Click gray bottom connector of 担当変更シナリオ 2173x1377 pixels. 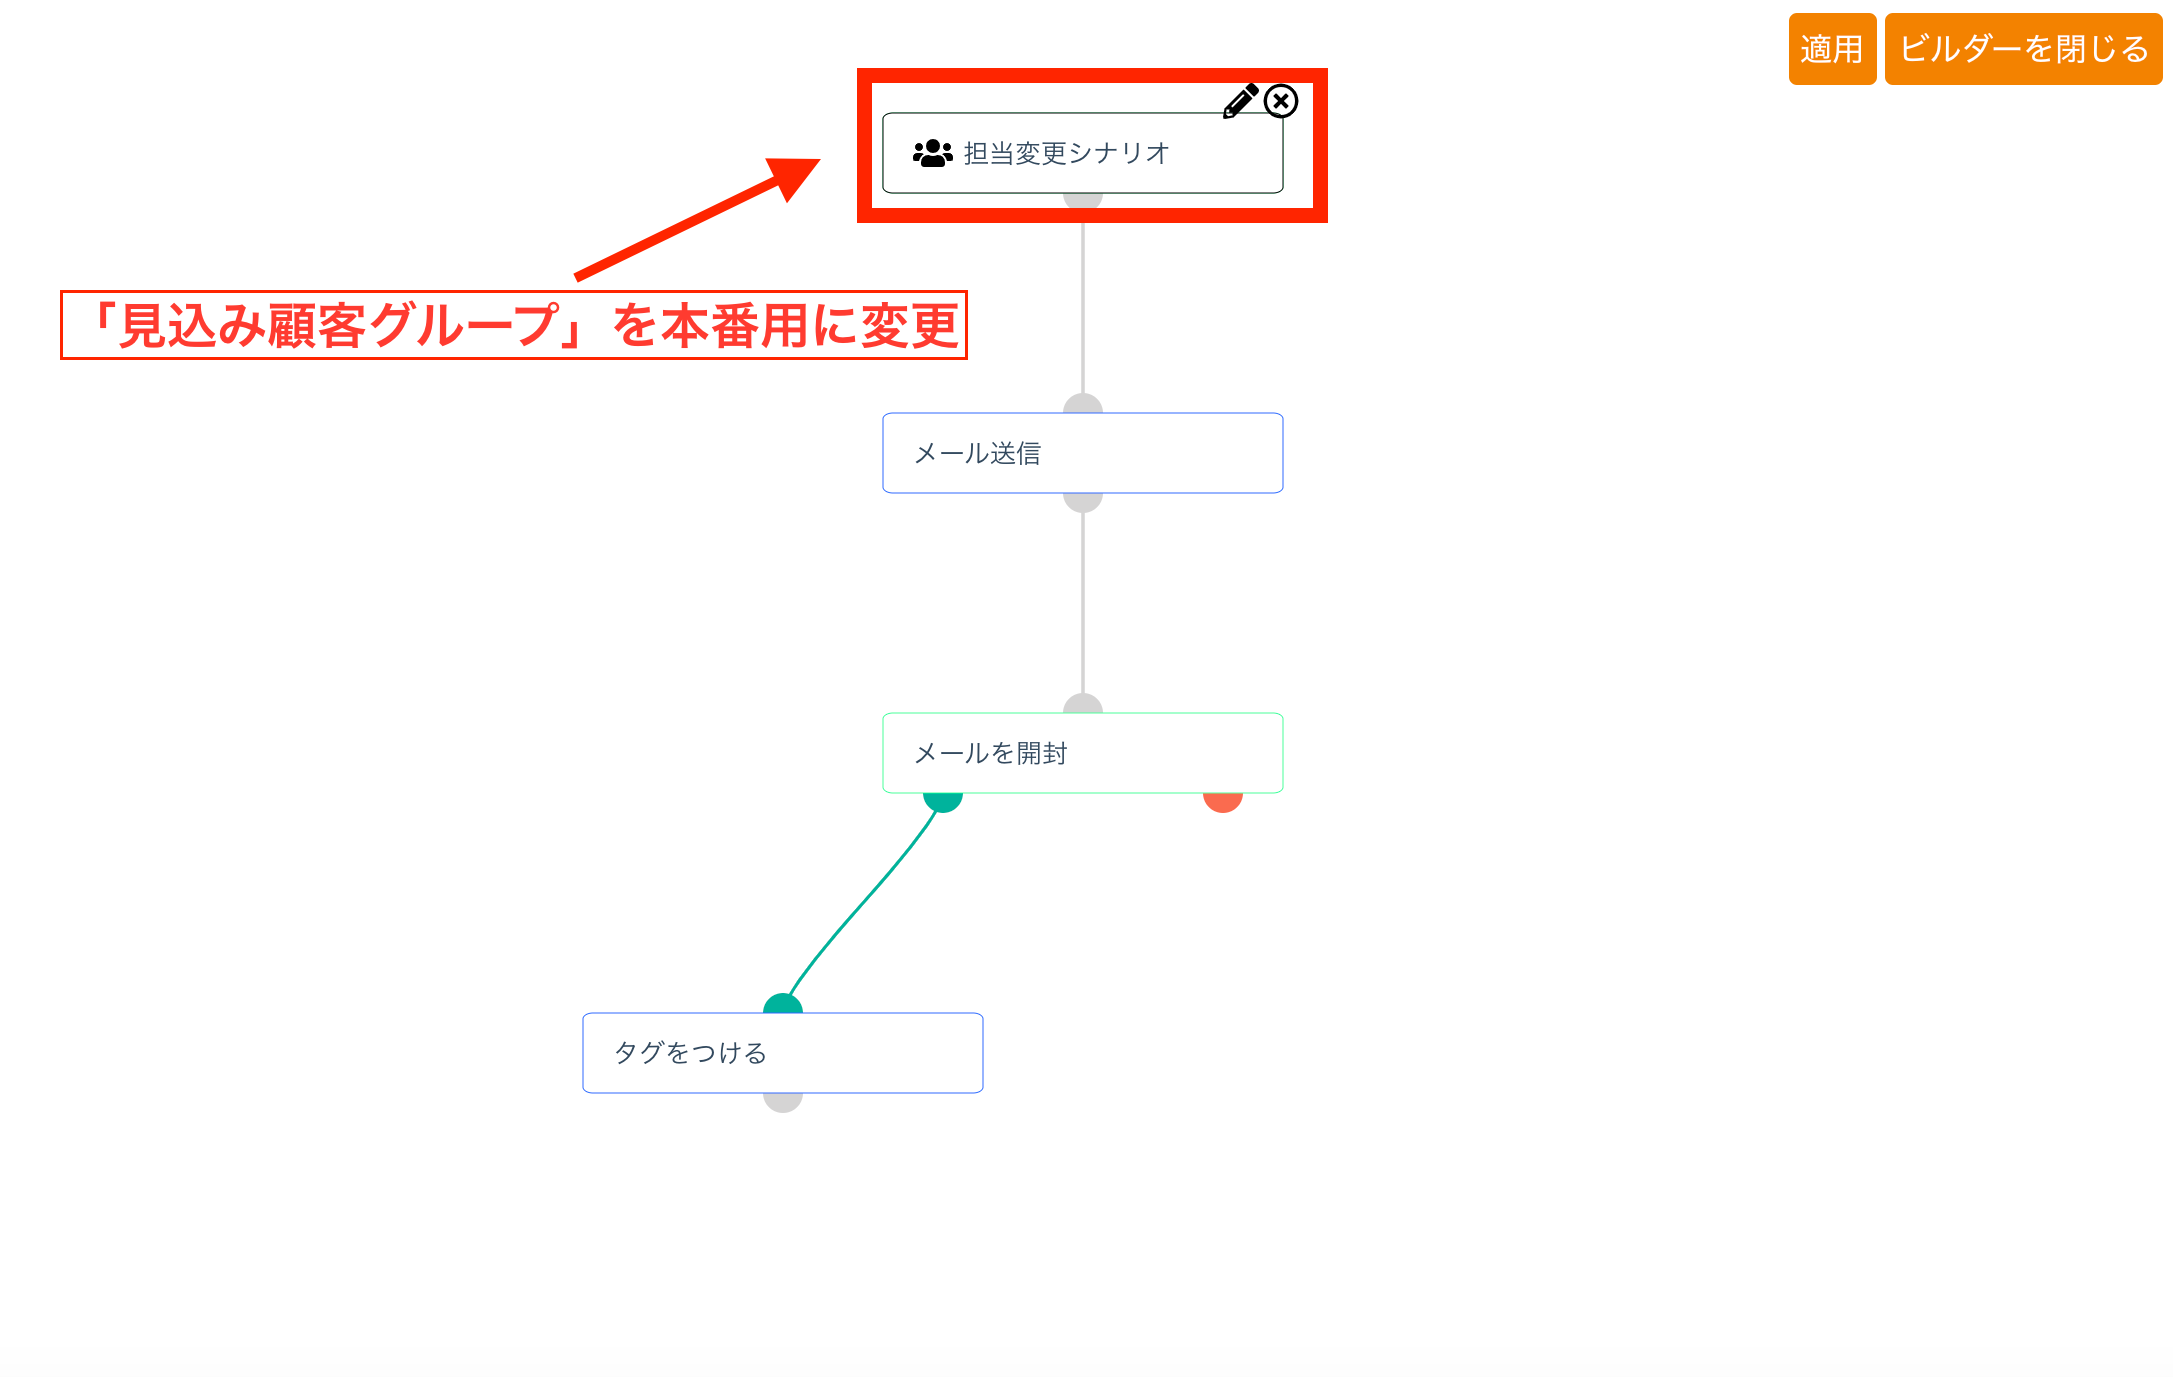1082,201
